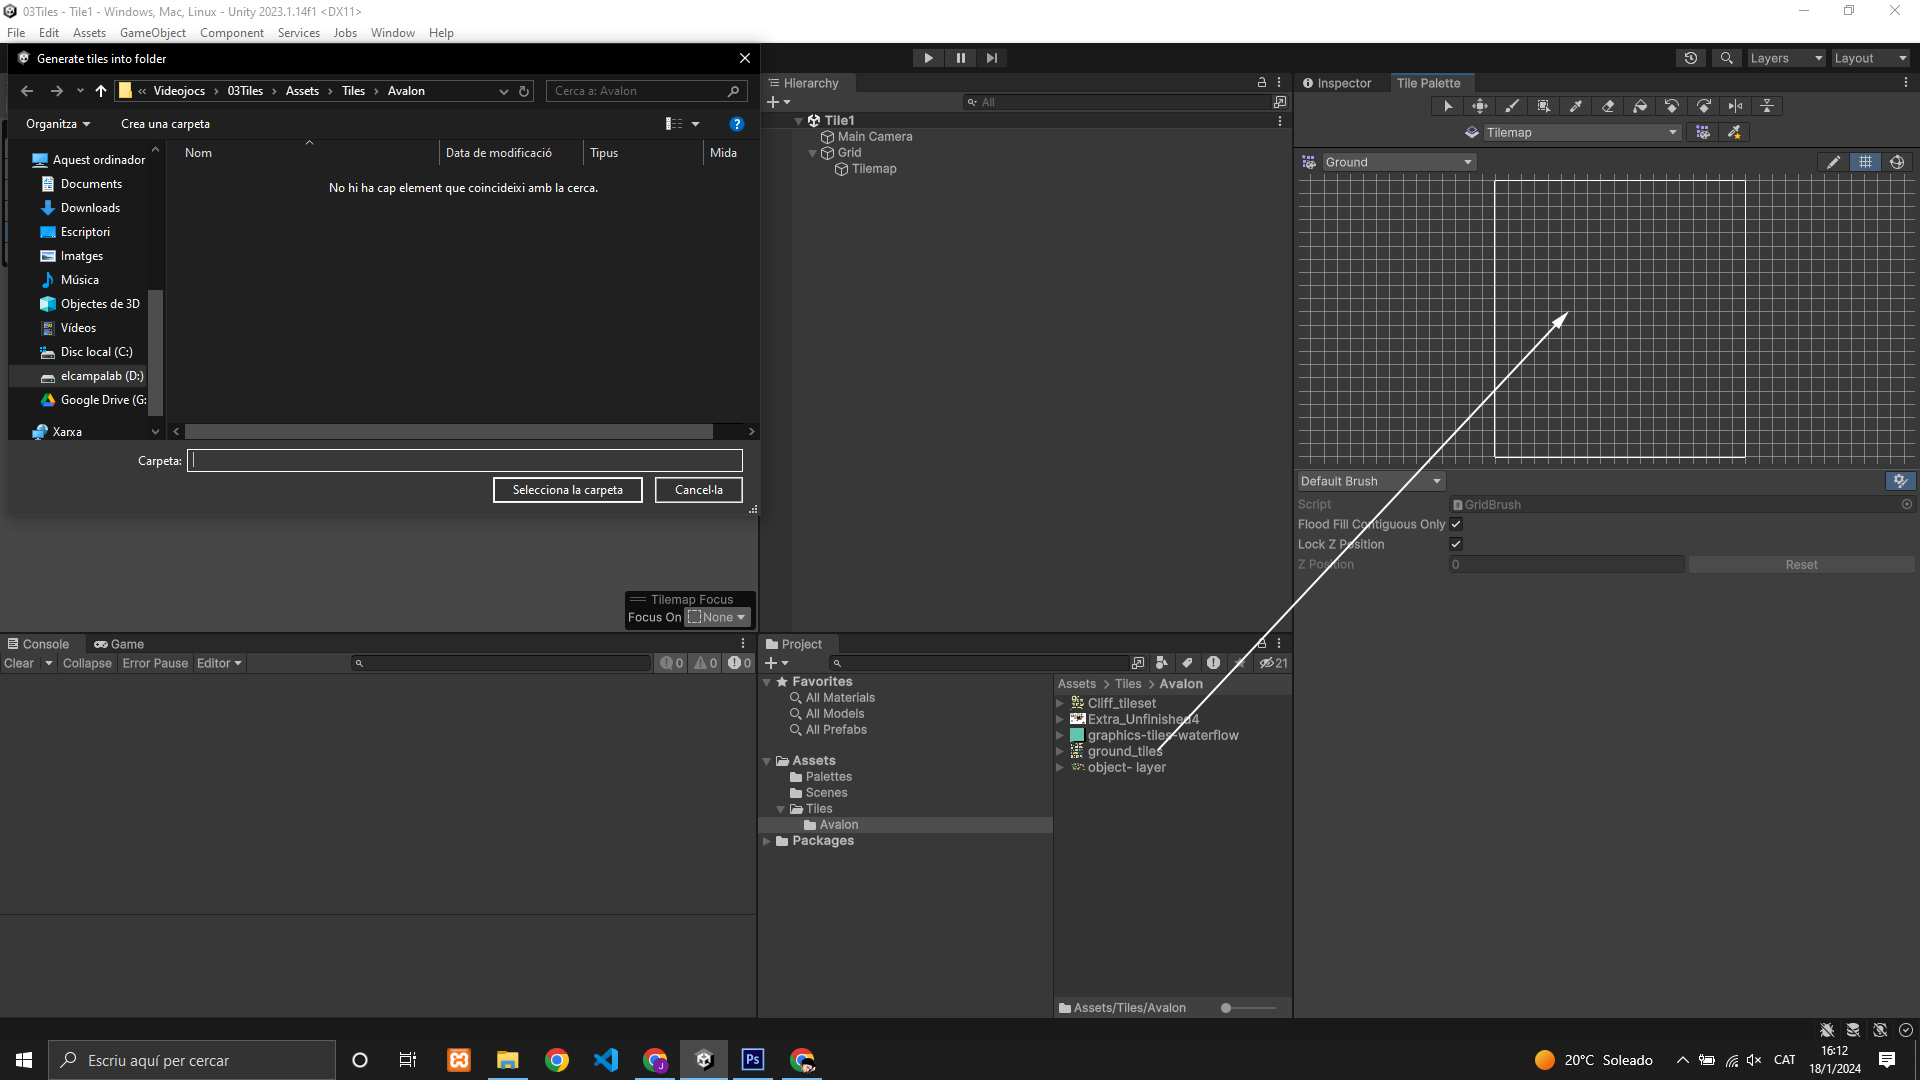Click the Selecciona la carpeta button
The image size is (1920, 1080).
pyautogui.click(x=567, y=490)
